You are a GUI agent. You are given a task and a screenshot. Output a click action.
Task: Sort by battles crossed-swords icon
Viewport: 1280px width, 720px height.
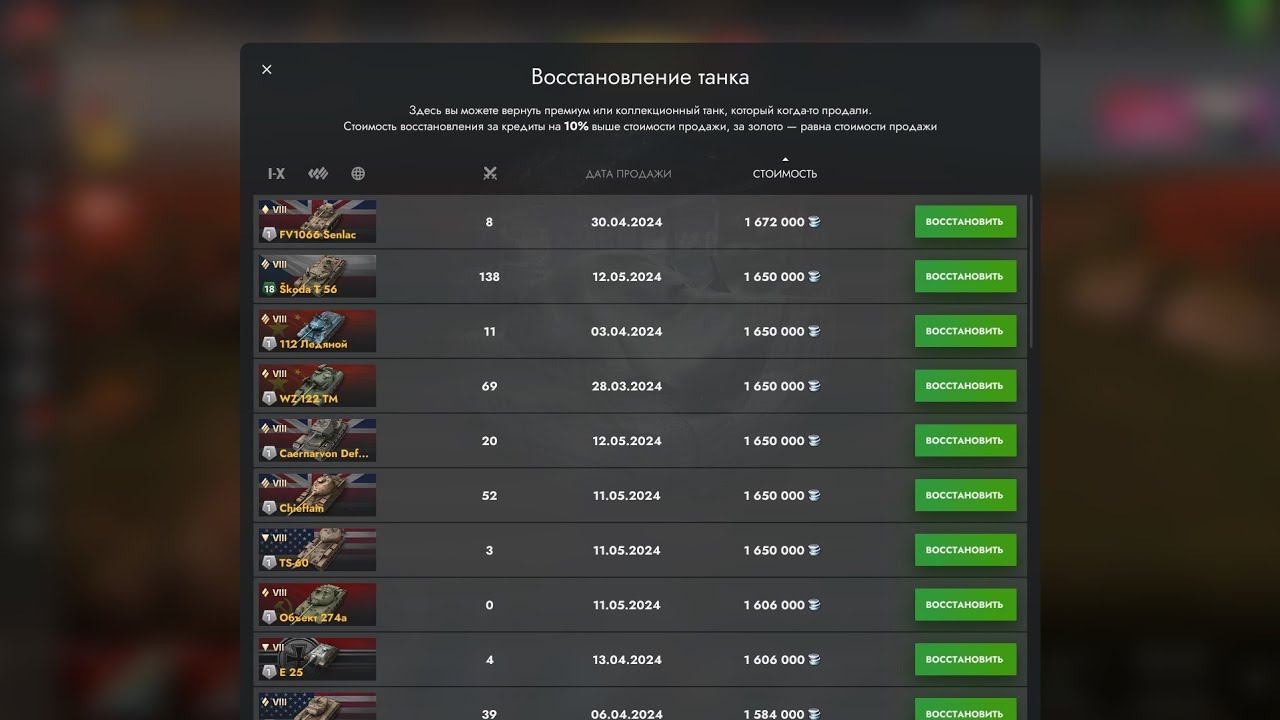coord(489,173)
